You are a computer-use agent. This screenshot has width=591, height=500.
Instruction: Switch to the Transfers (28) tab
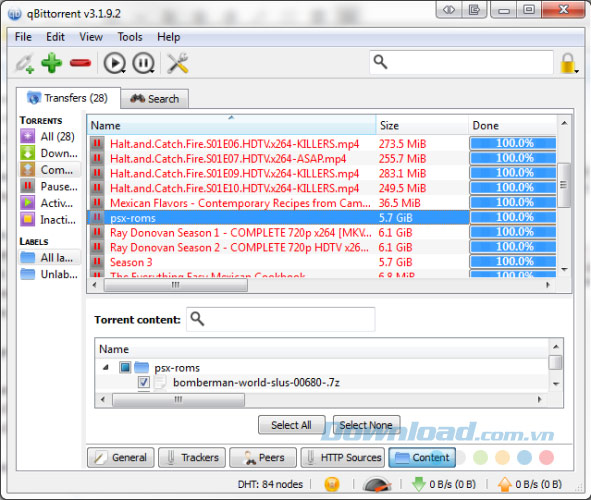[x=68, y=98]
